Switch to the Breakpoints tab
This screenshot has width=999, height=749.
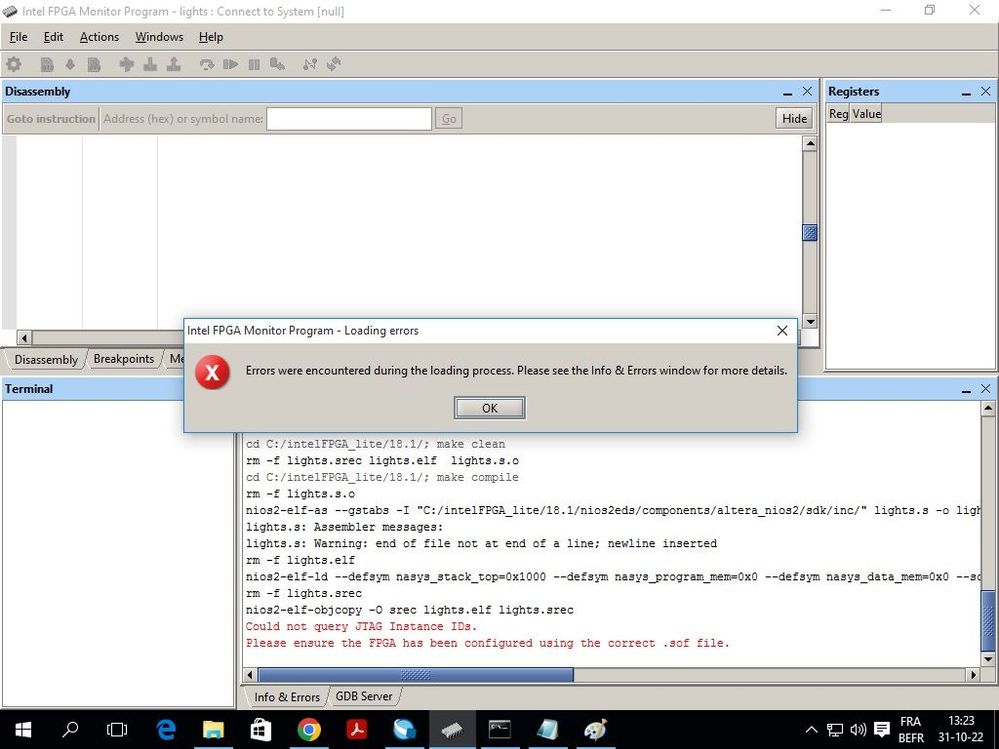124,359
